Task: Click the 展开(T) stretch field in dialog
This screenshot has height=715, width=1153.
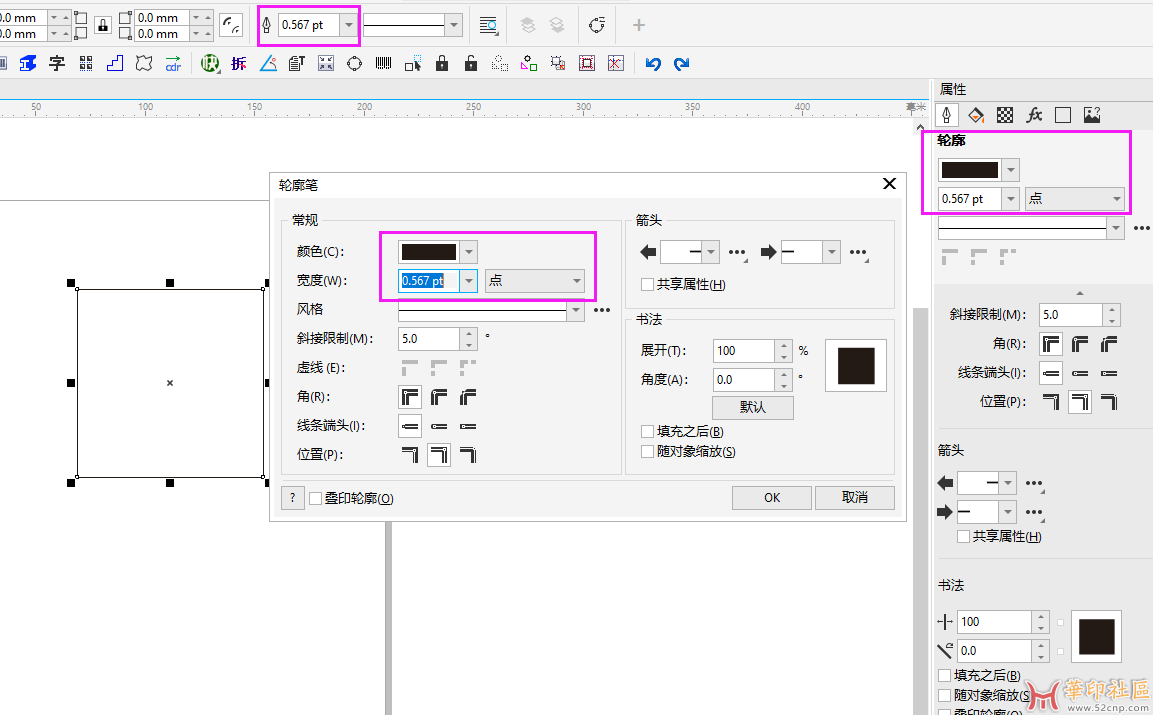Action: tap(744, 351)
